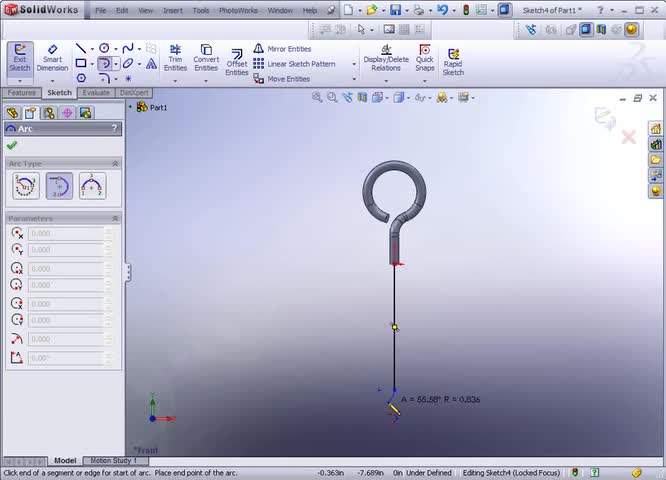The height and width of the screenshot is (480, 666).
Task: Toggle the cube view-mode icon beside Sketch4 title
Action: coord(504,10)
